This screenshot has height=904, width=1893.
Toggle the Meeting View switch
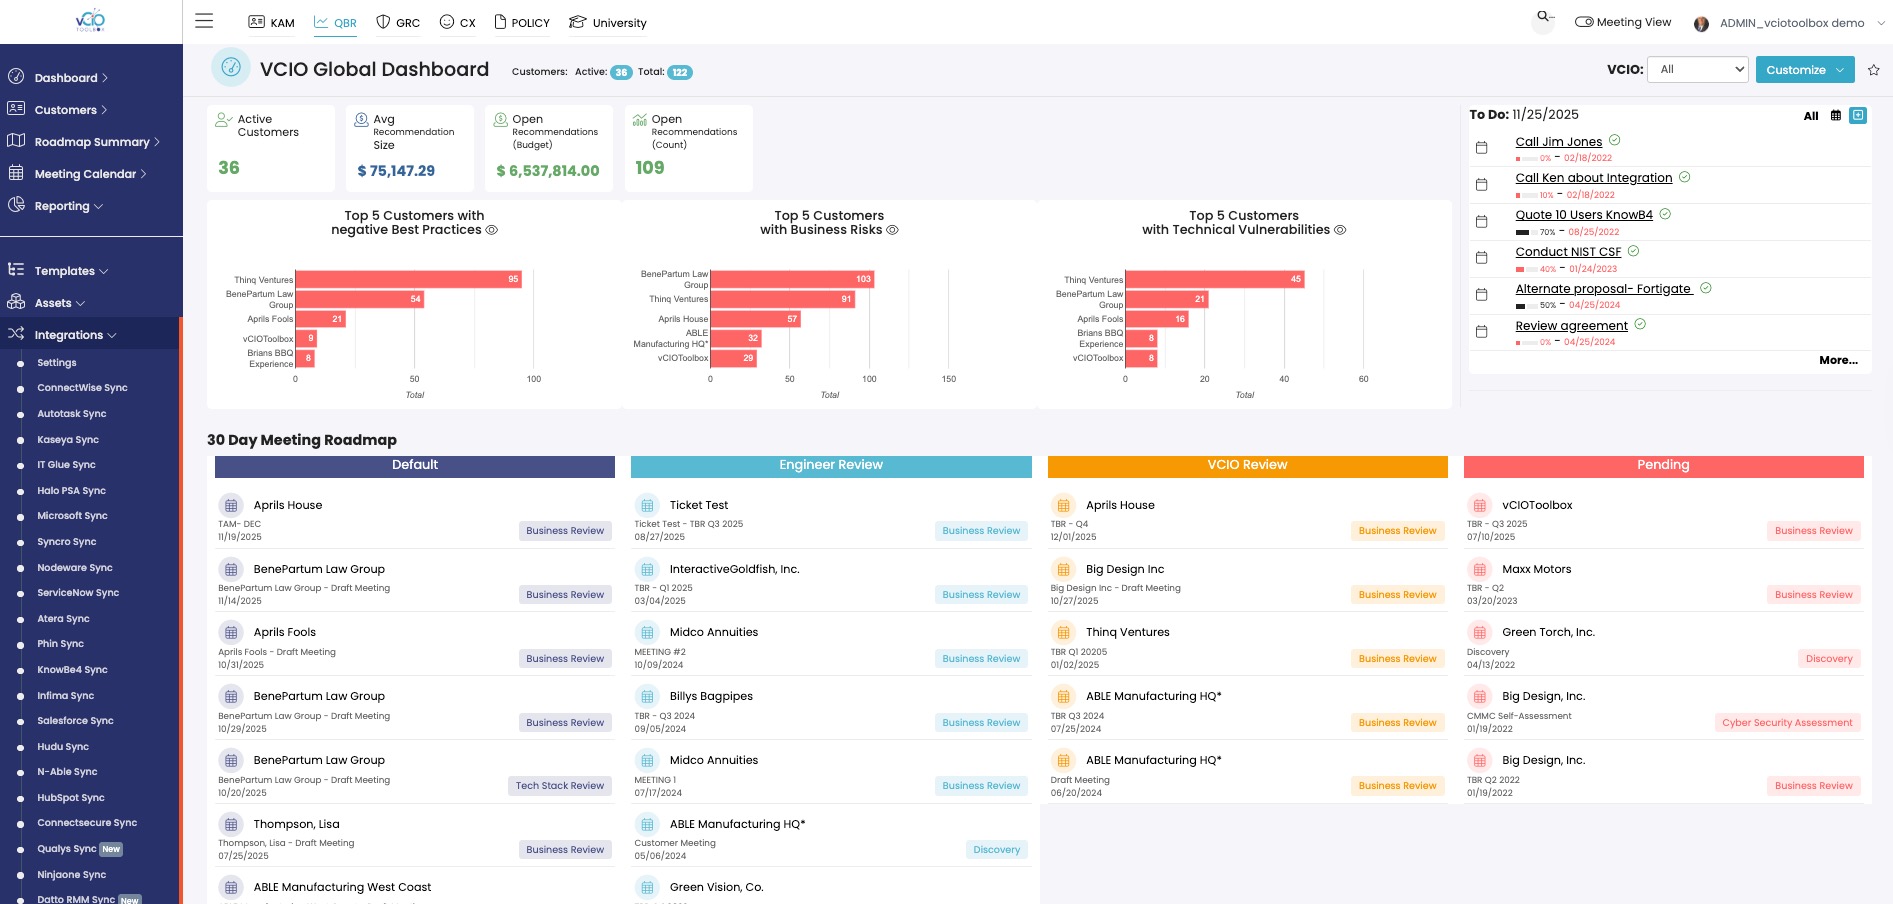click(x=1584, y=22)
